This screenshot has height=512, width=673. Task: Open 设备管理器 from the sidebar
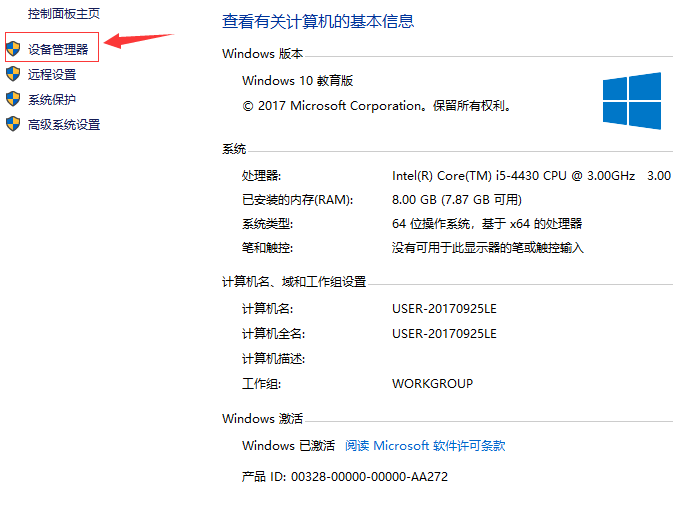58,49
